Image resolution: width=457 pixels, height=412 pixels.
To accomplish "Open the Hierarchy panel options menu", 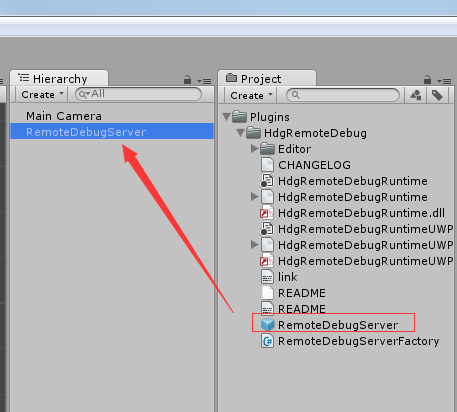I will click(204, 81).
